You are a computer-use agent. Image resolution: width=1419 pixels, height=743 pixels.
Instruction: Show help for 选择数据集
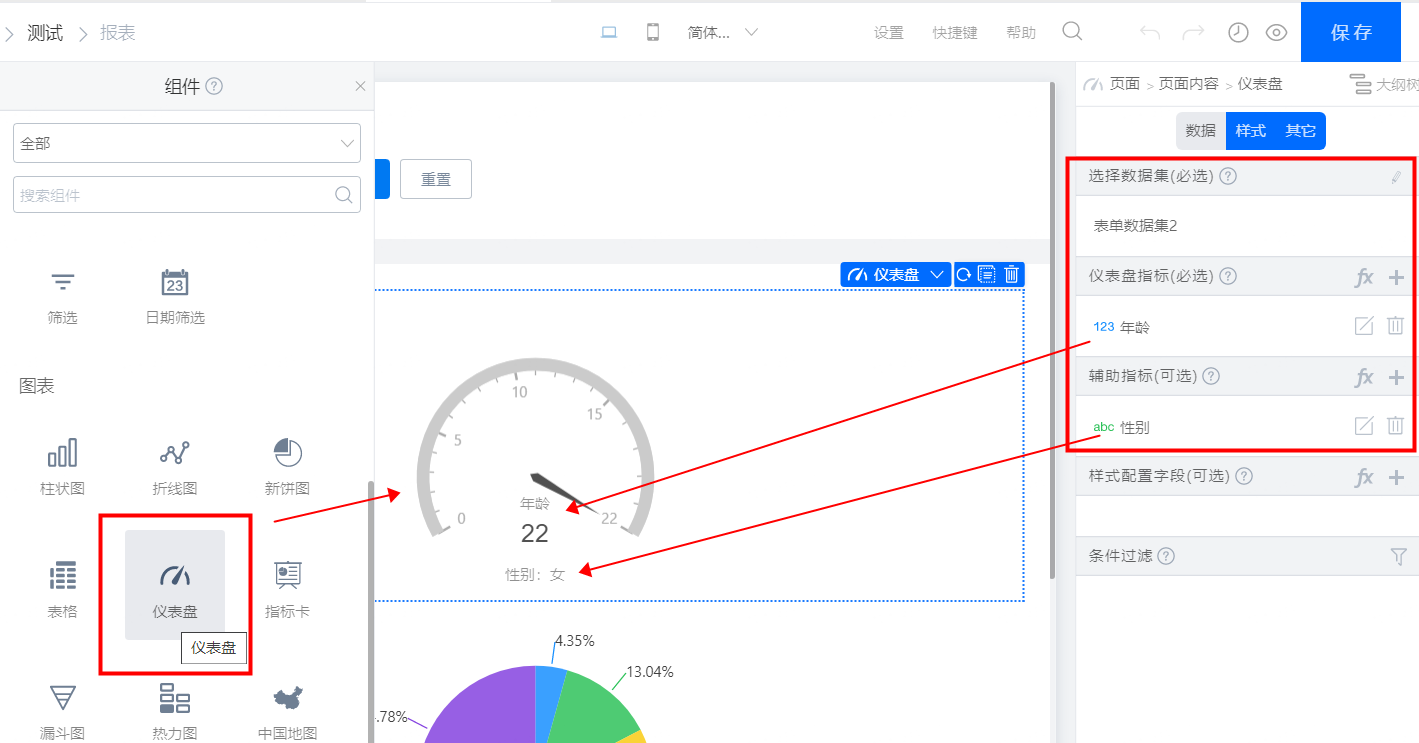[x=1229, y=176]
